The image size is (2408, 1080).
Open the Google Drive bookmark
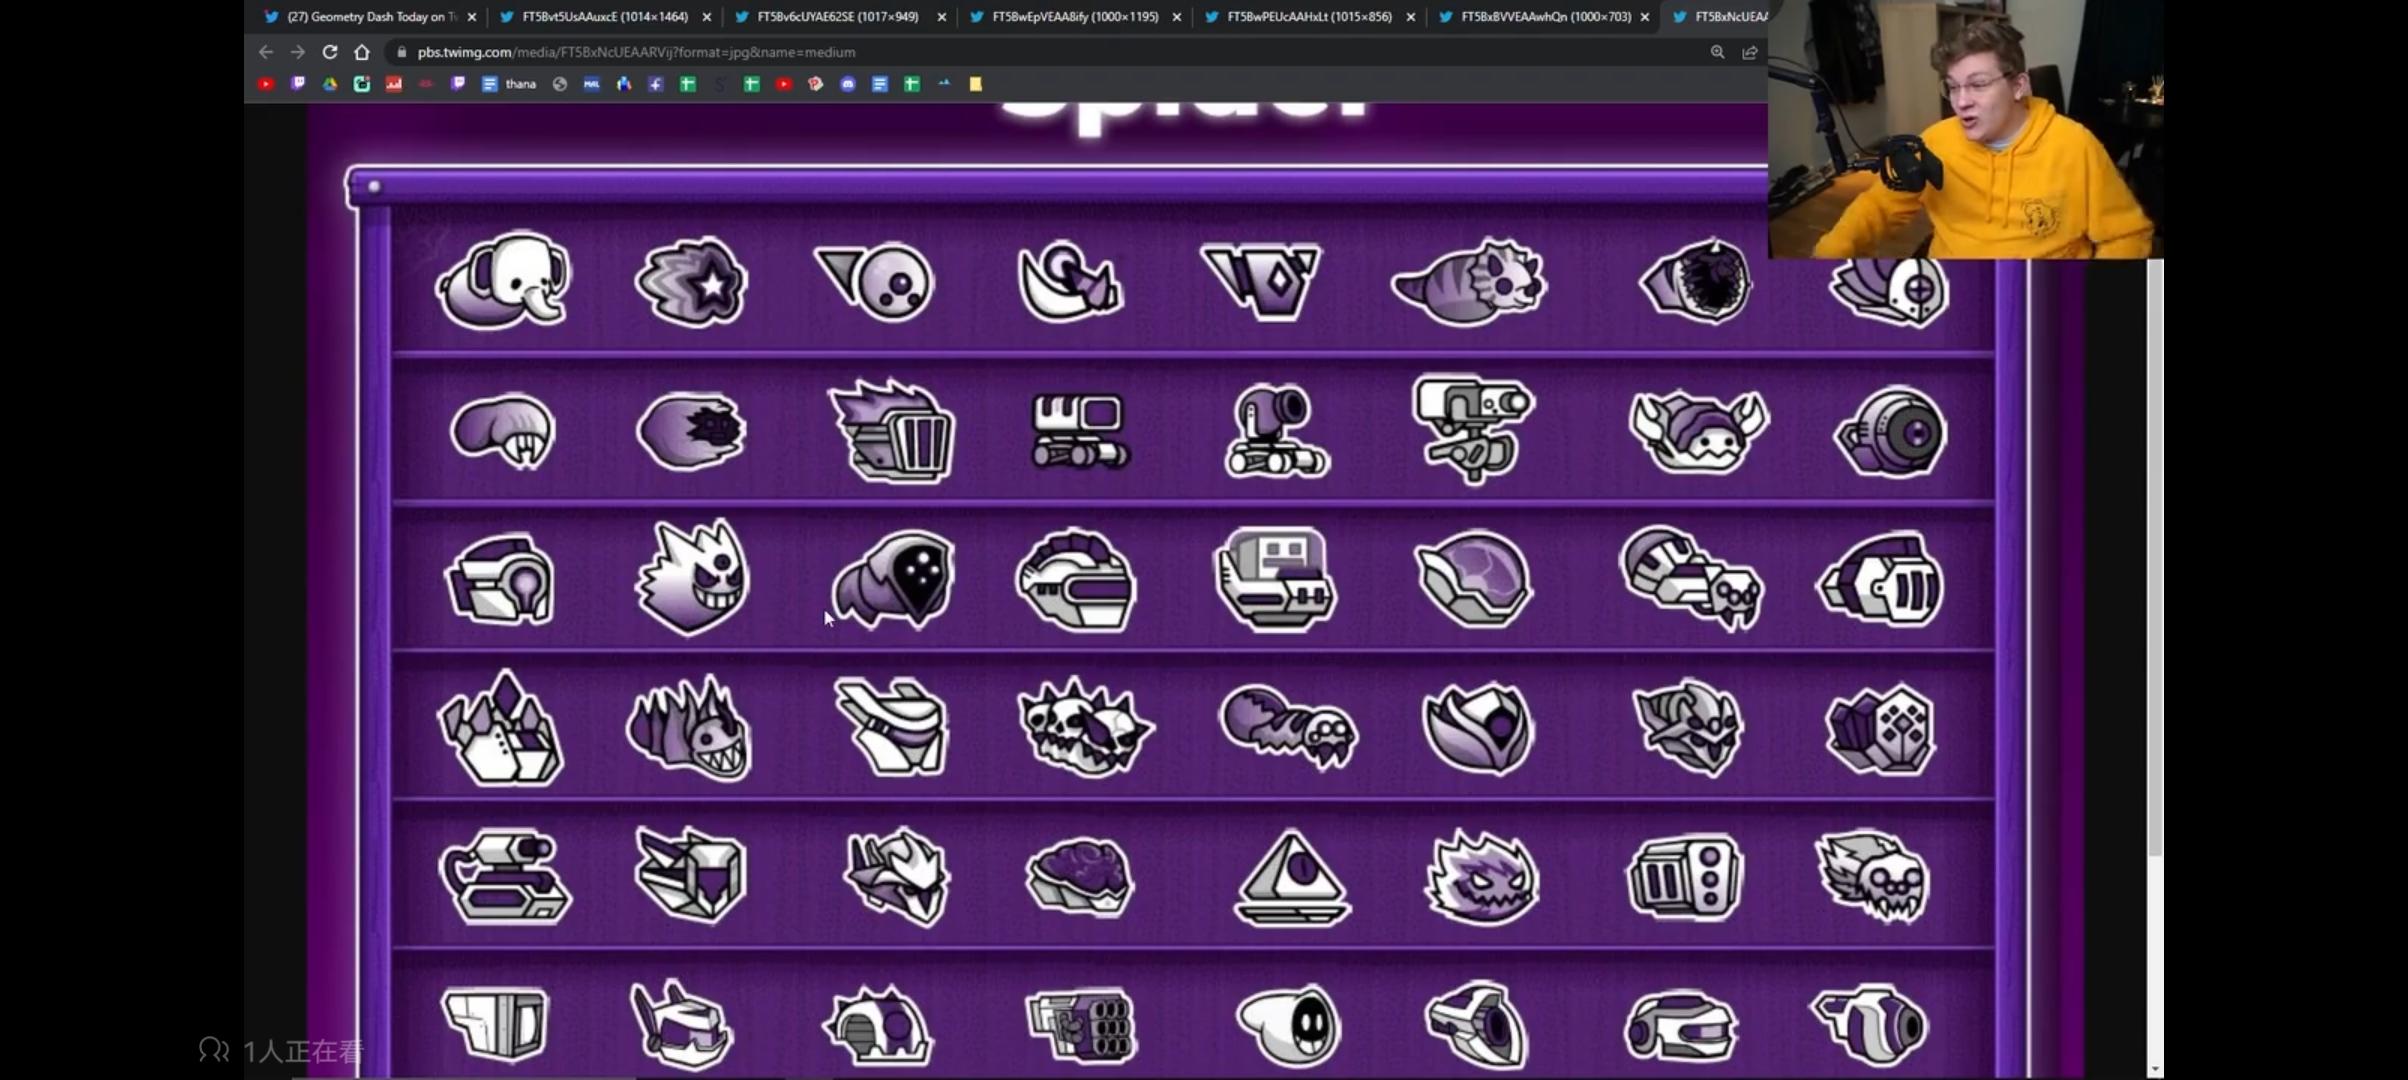[x=330, y=84]
